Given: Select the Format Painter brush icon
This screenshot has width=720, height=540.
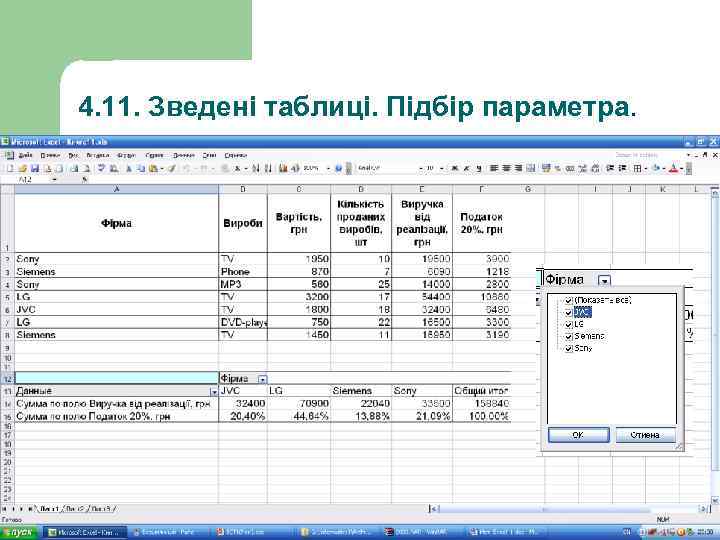Looking at the screenshot, I should (172, 169).
